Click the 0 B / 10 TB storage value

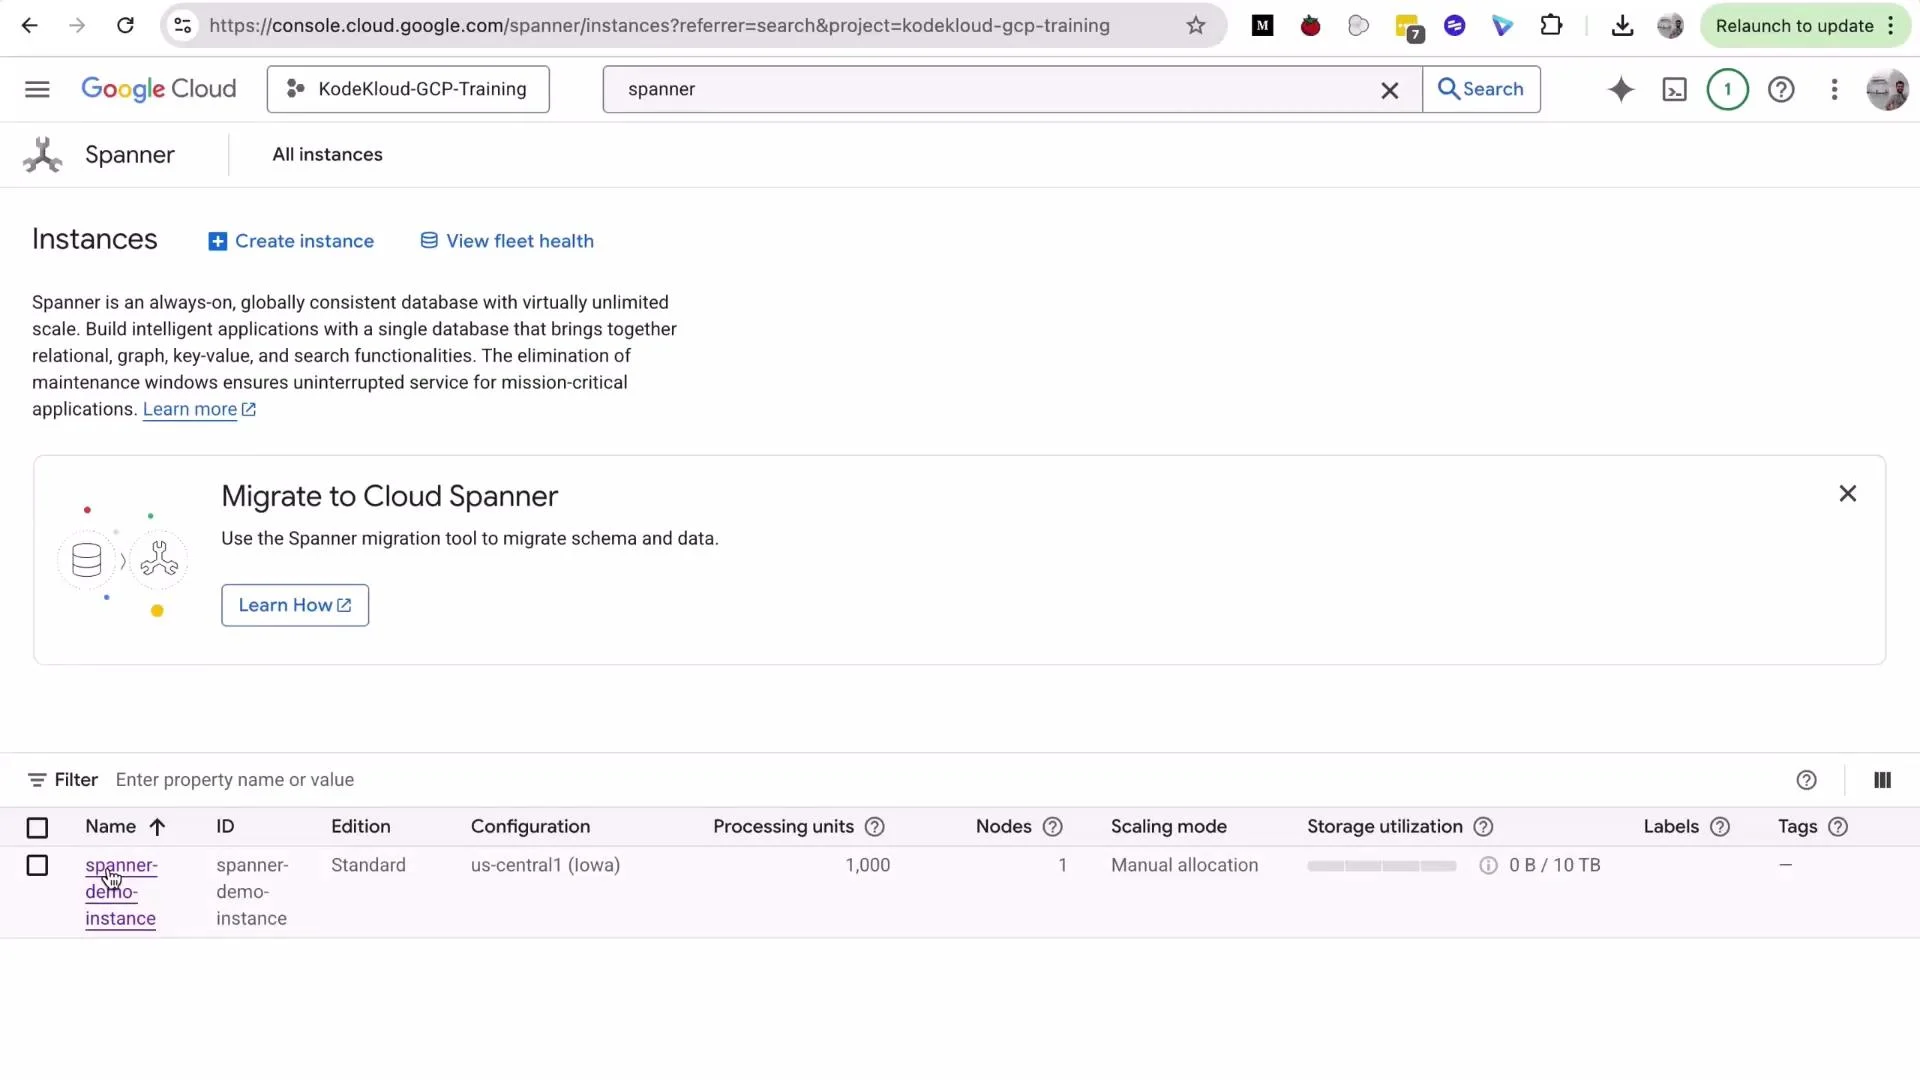(1554, 865)
